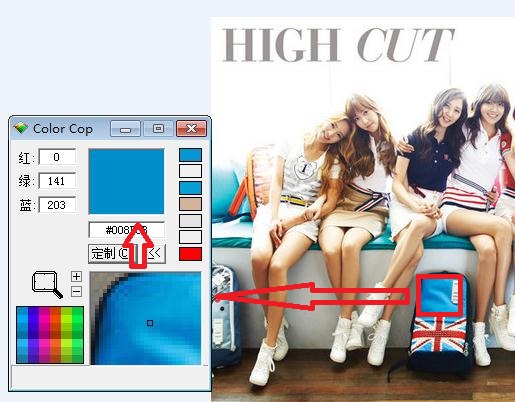Click the plus zoom-in button

76,277
